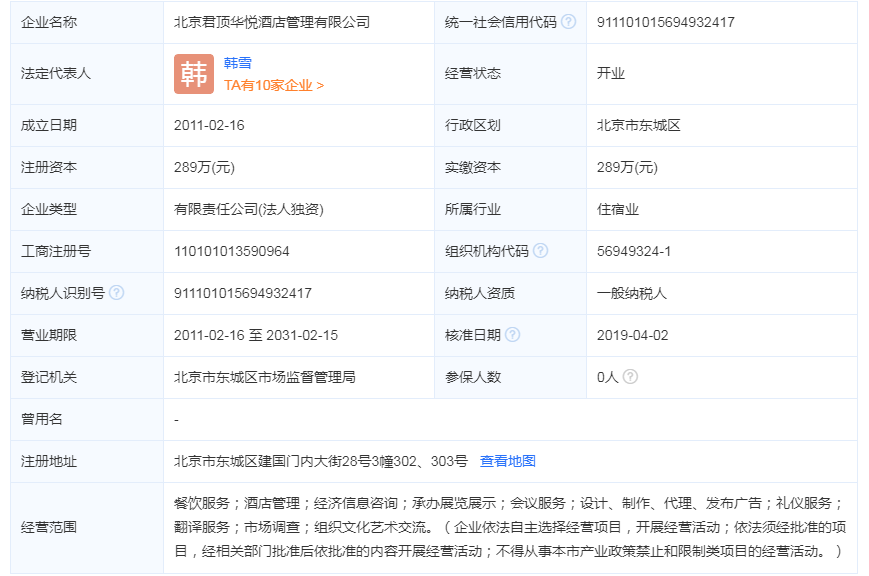Select company name 北京君顶华悦酒店管理有限公司
Viewport: 869px width, 576px height.
[x=272, y=22]
